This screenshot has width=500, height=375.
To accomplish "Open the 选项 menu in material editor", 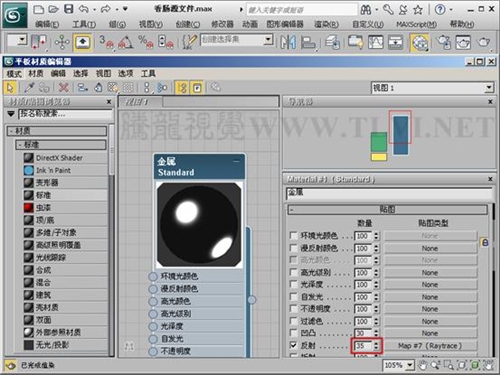I will (125, 74).
